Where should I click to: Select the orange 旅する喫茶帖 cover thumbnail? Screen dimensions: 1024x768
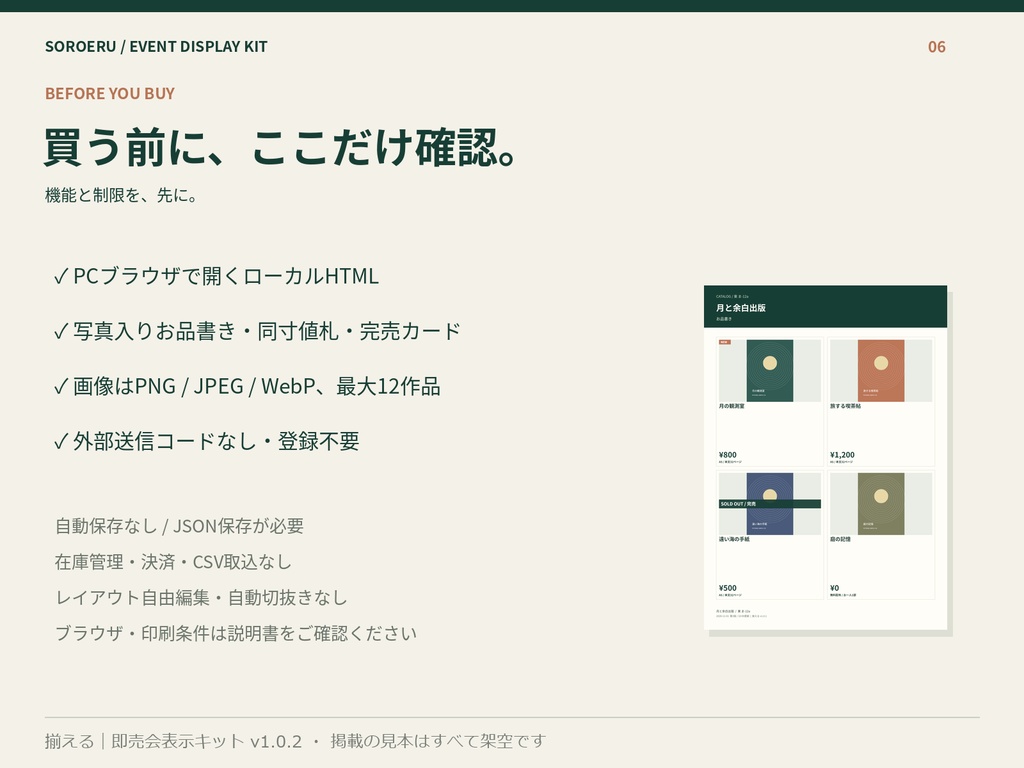pyautogui.click(x=881, y=370)
